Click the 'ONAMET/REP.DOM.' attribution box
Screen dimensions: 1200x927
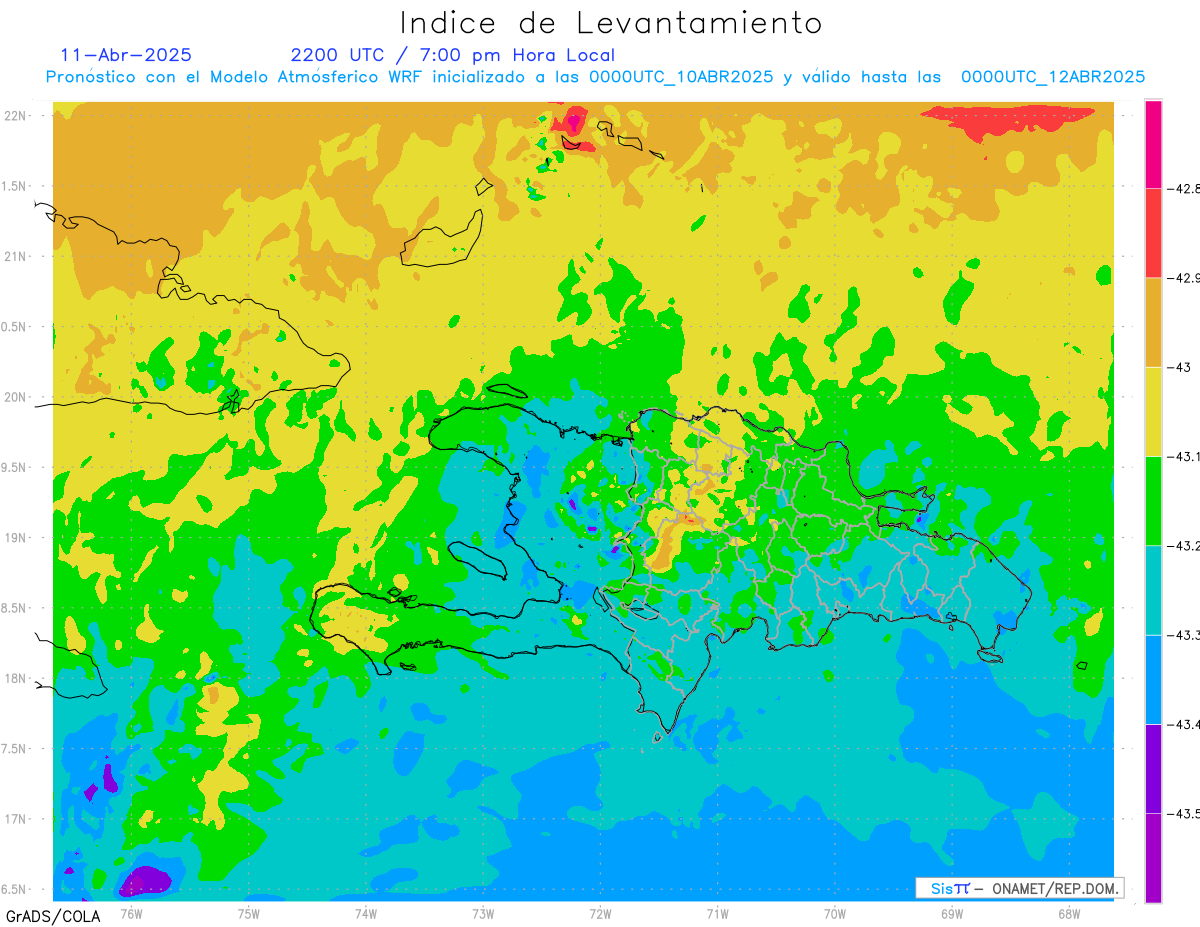point(1019,888)
